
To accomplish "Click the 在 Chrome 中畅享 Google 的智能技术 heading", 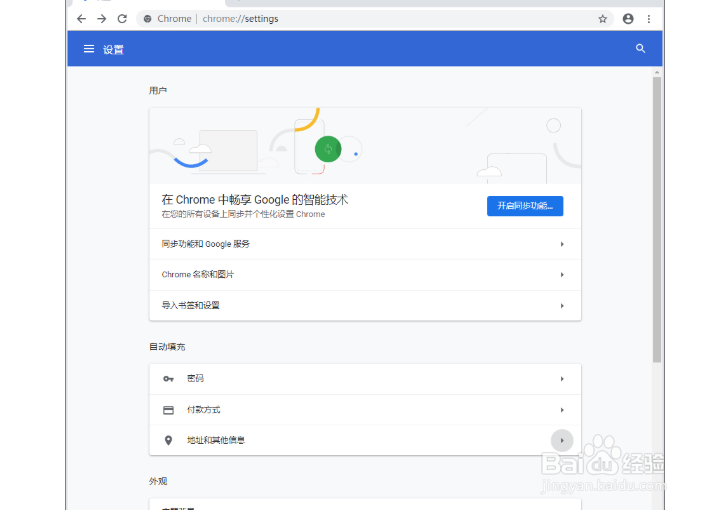I will (255, 200).
